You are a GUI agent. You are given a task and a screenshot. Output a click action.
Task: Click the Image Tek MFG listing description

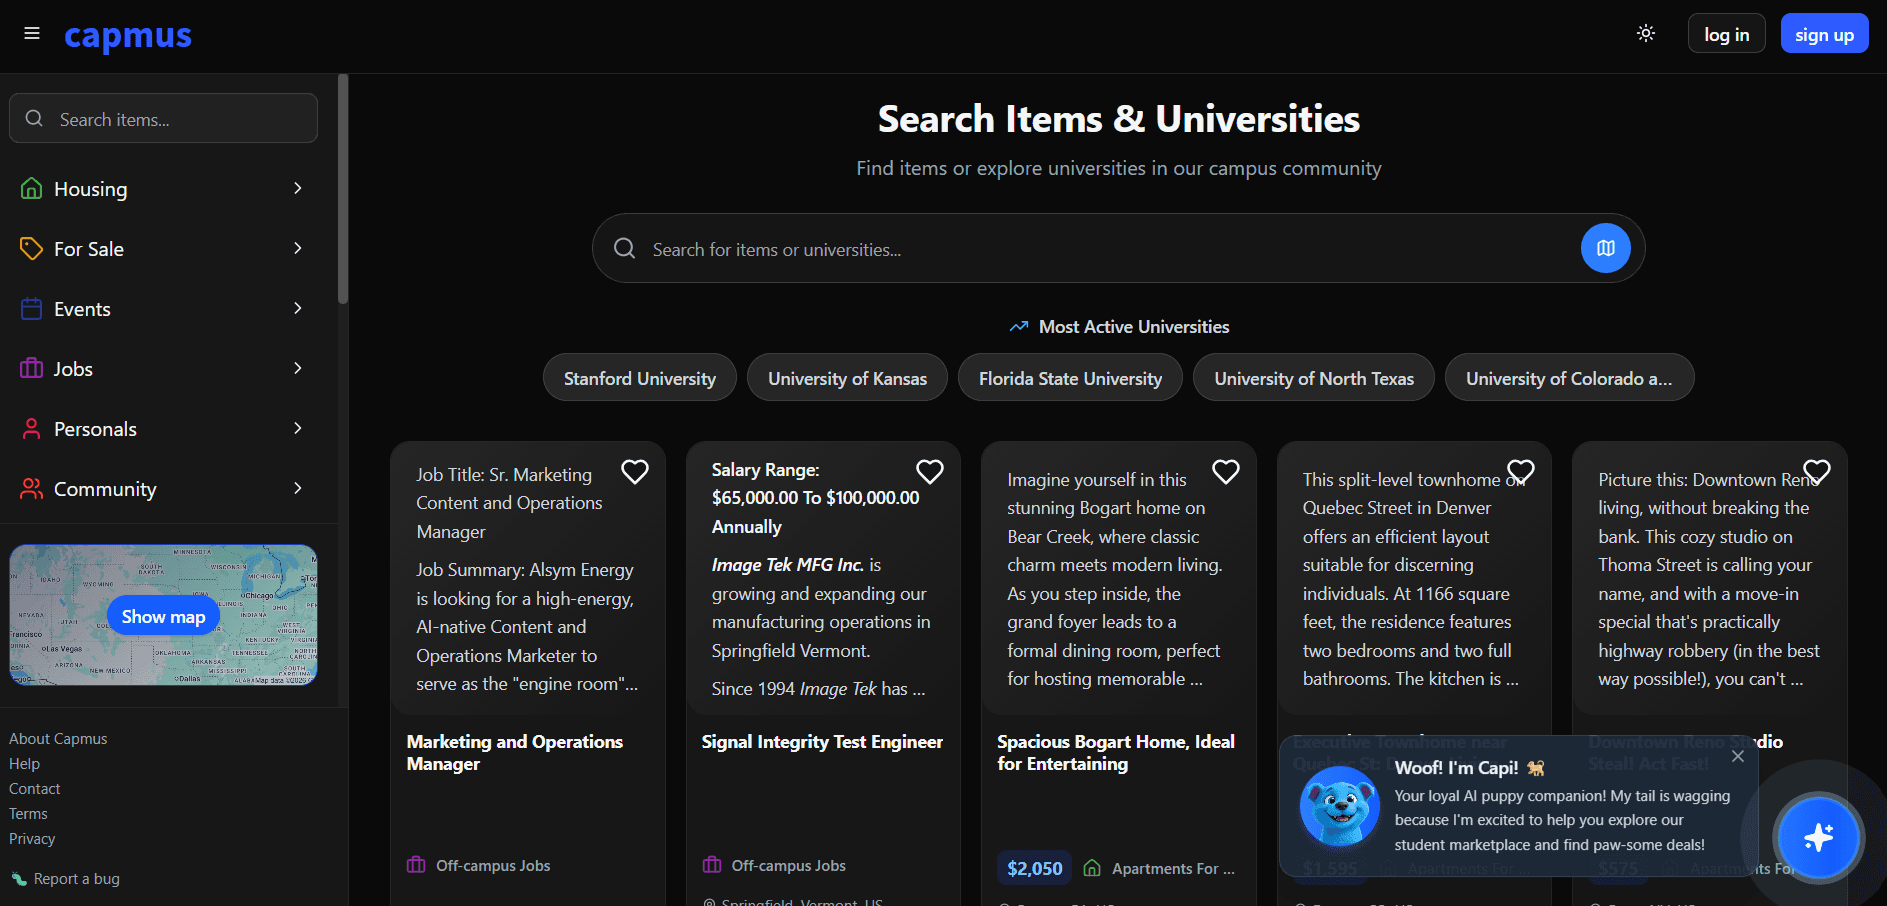coord(822,579)
